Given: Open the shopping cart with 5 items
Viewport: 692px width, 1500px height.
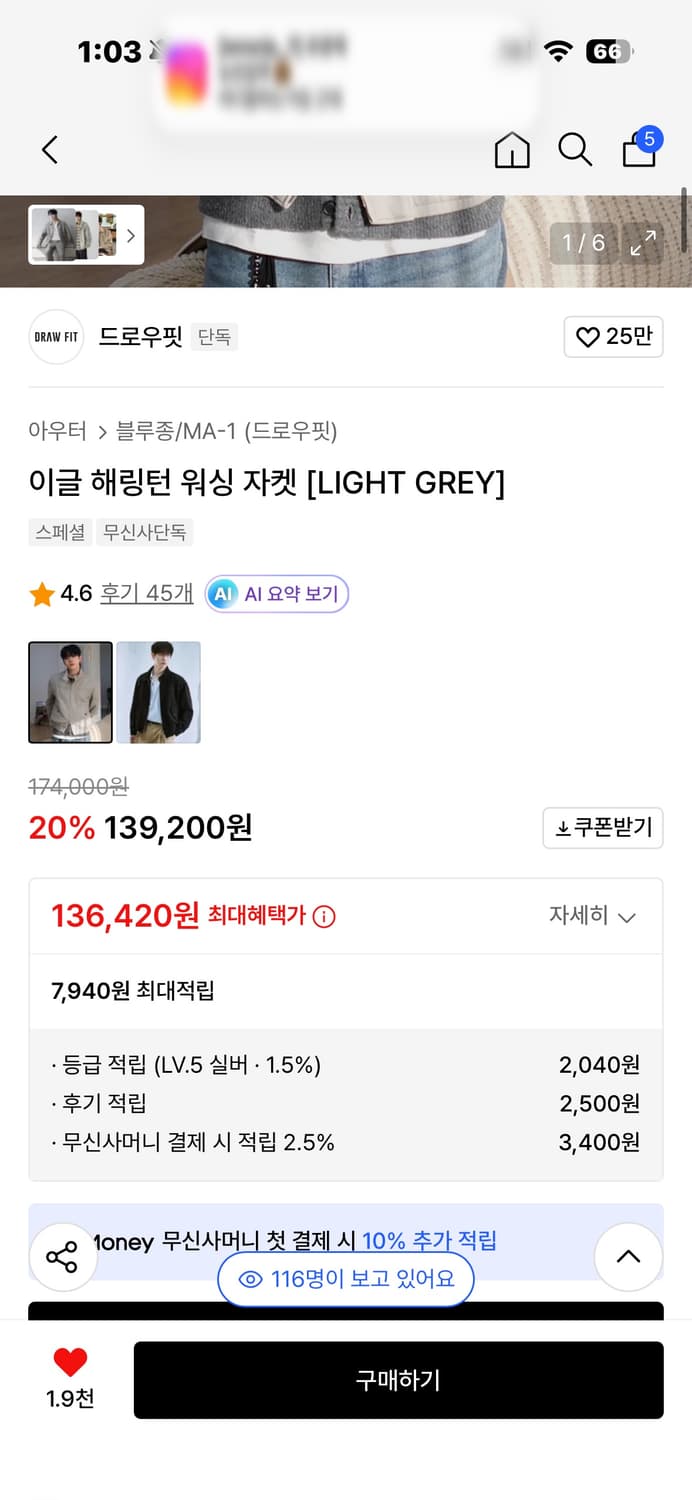Looking at the screenshot, I should click(638, 152).
